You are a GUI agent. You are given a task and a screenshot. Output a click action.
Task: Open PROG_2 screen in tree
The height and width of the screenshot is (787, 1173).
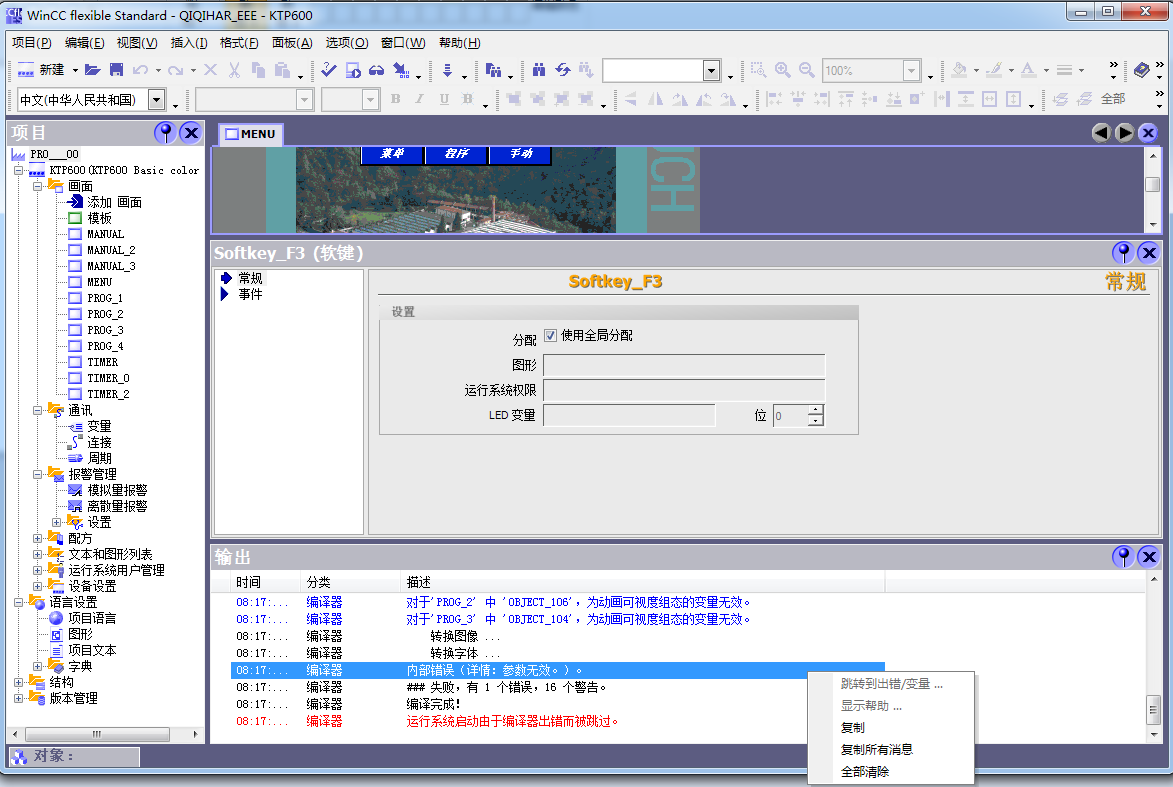pyautogui.click(x=105, y=314)
